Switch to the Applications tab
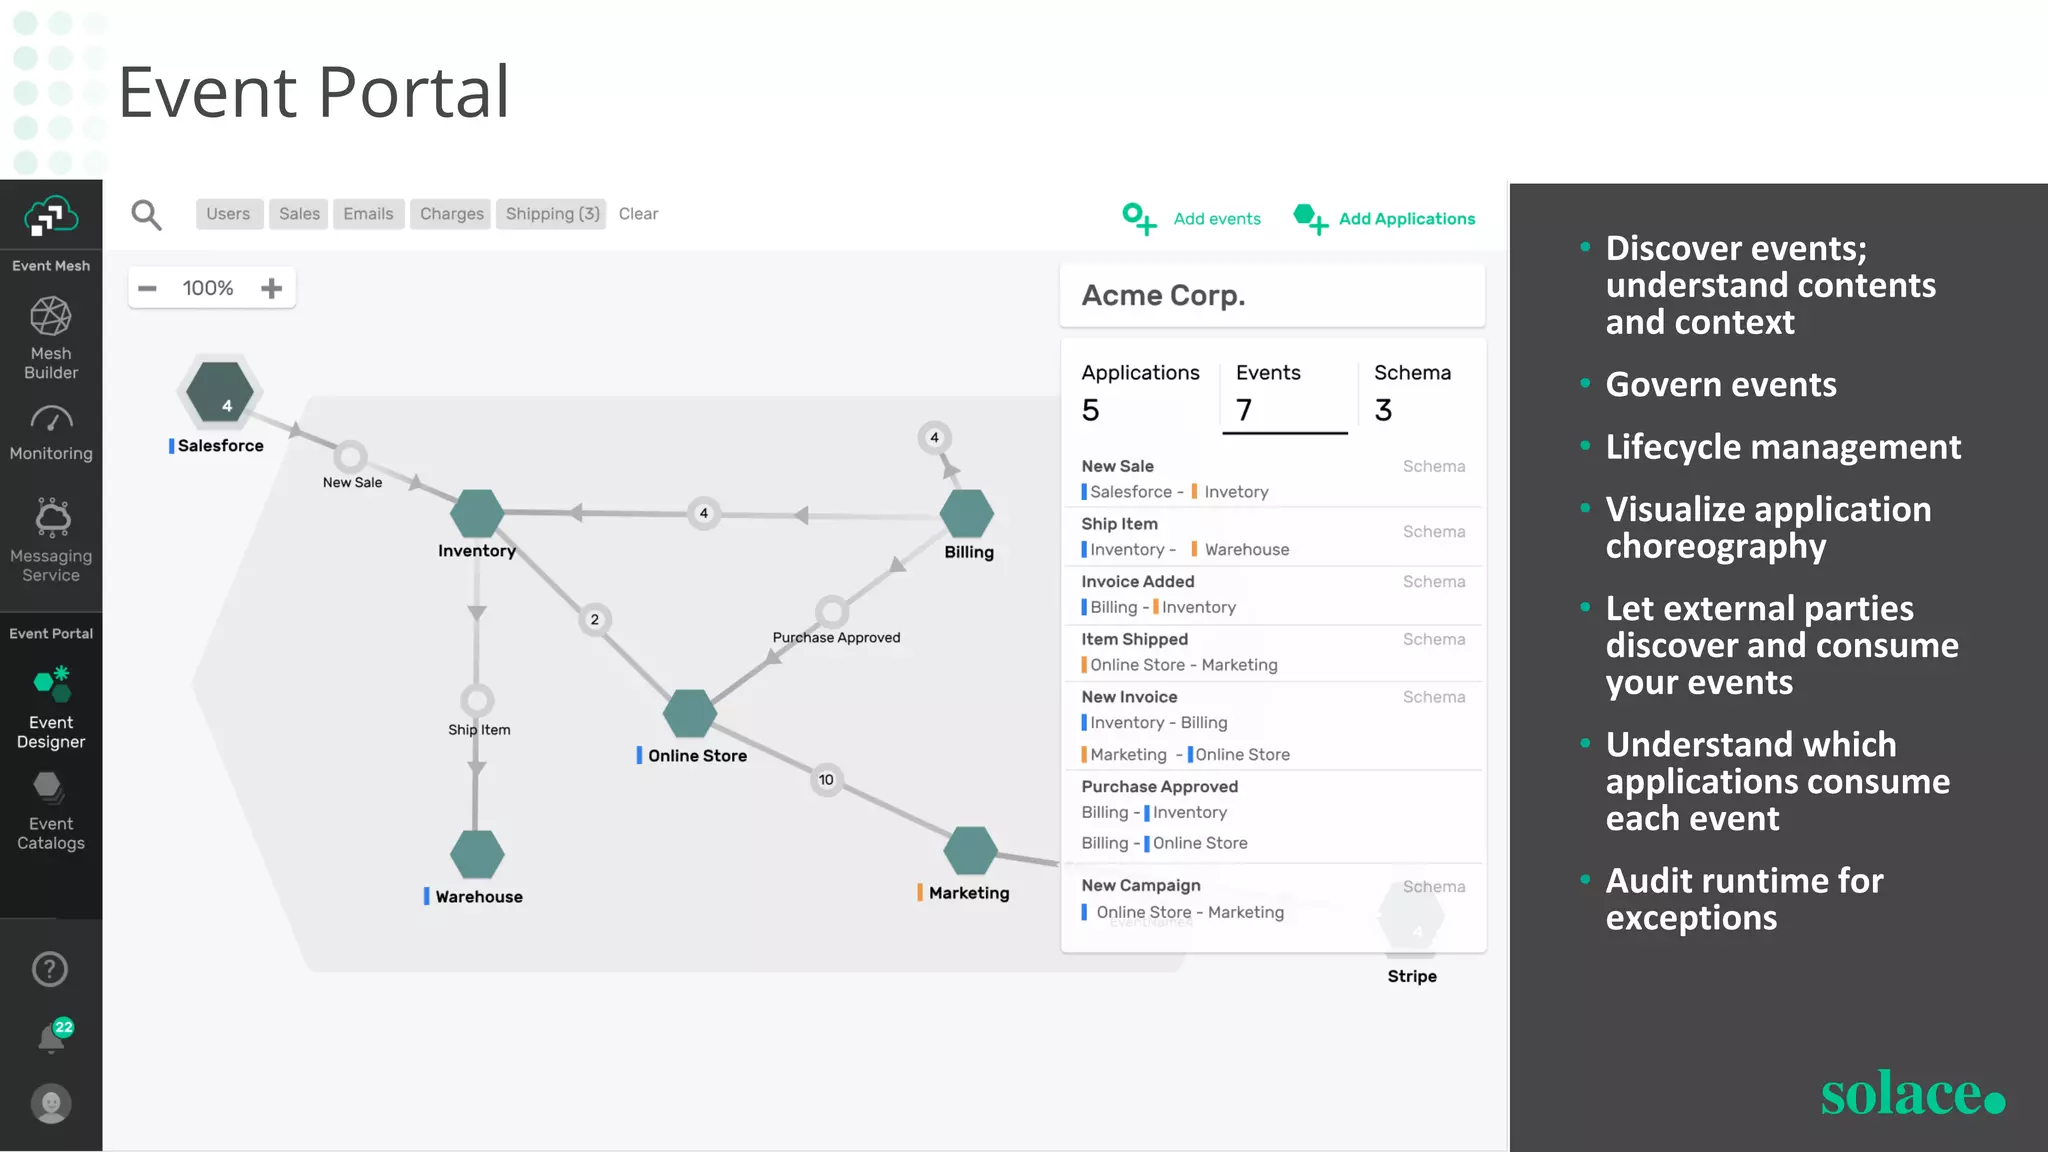This screenshot has width=2048, height=1152. pyautogui.click(x=1140, y=391)
